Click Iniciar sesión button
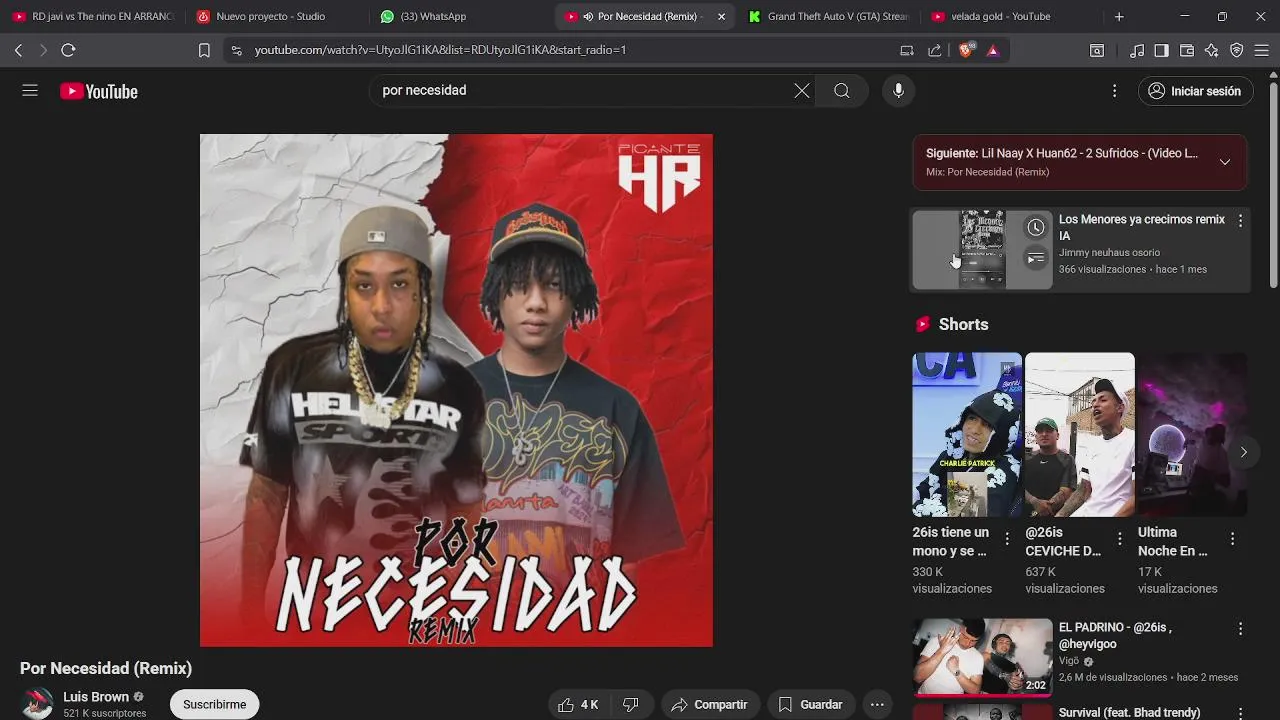 1195,91
